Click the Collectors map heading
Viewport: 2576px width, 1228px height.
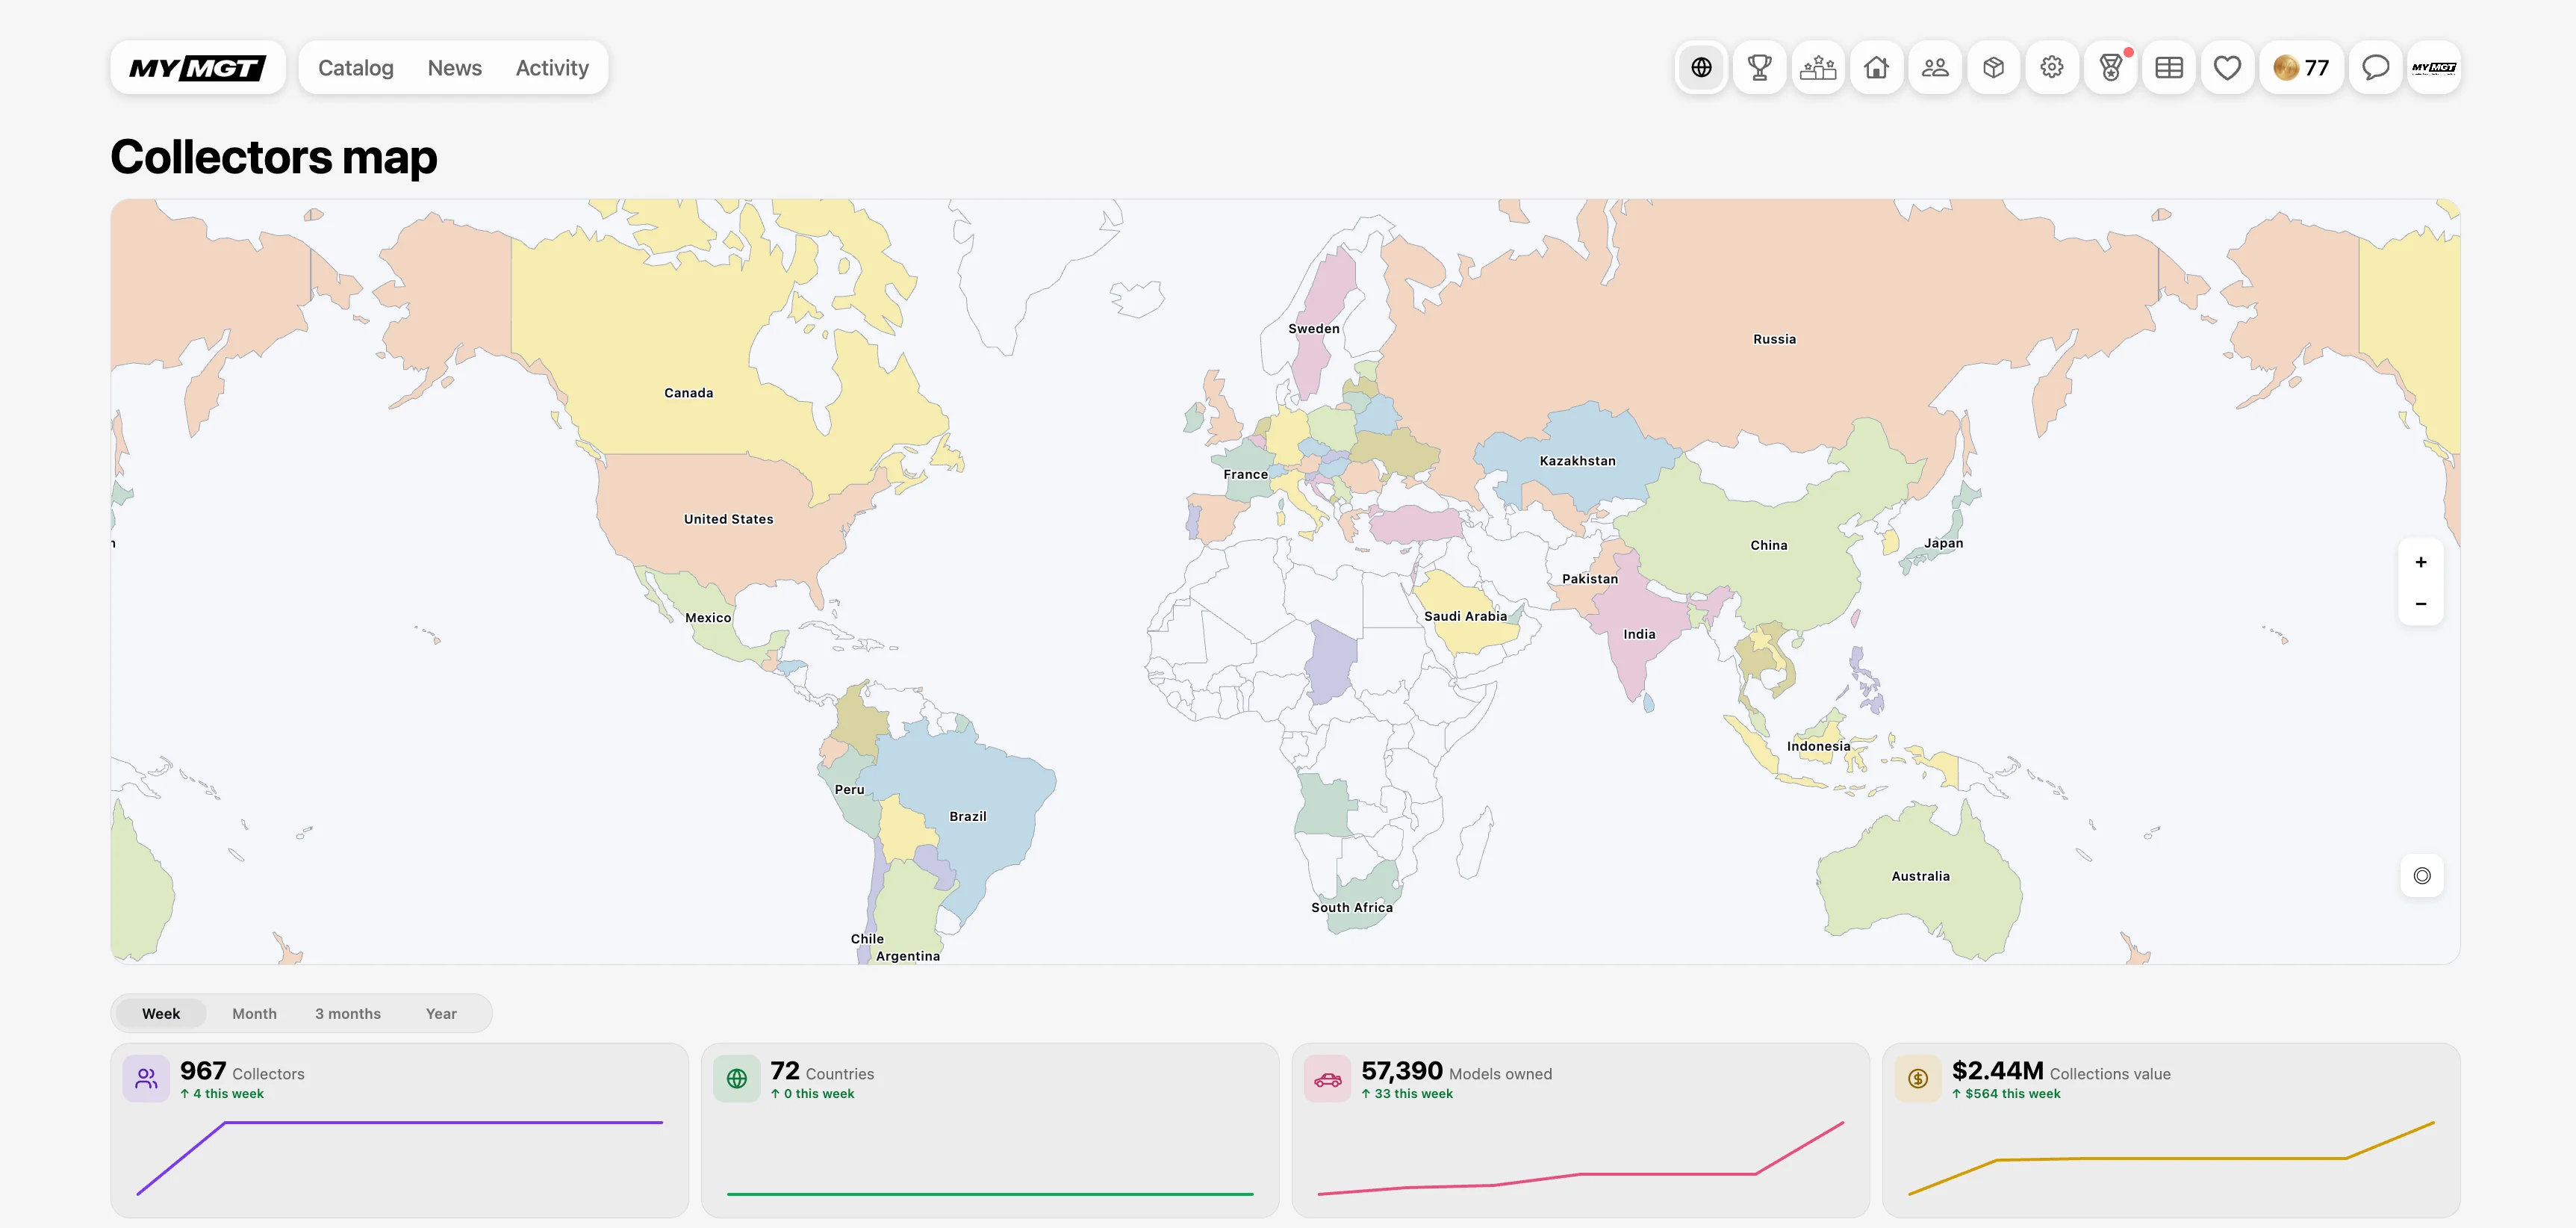[274, 157]
